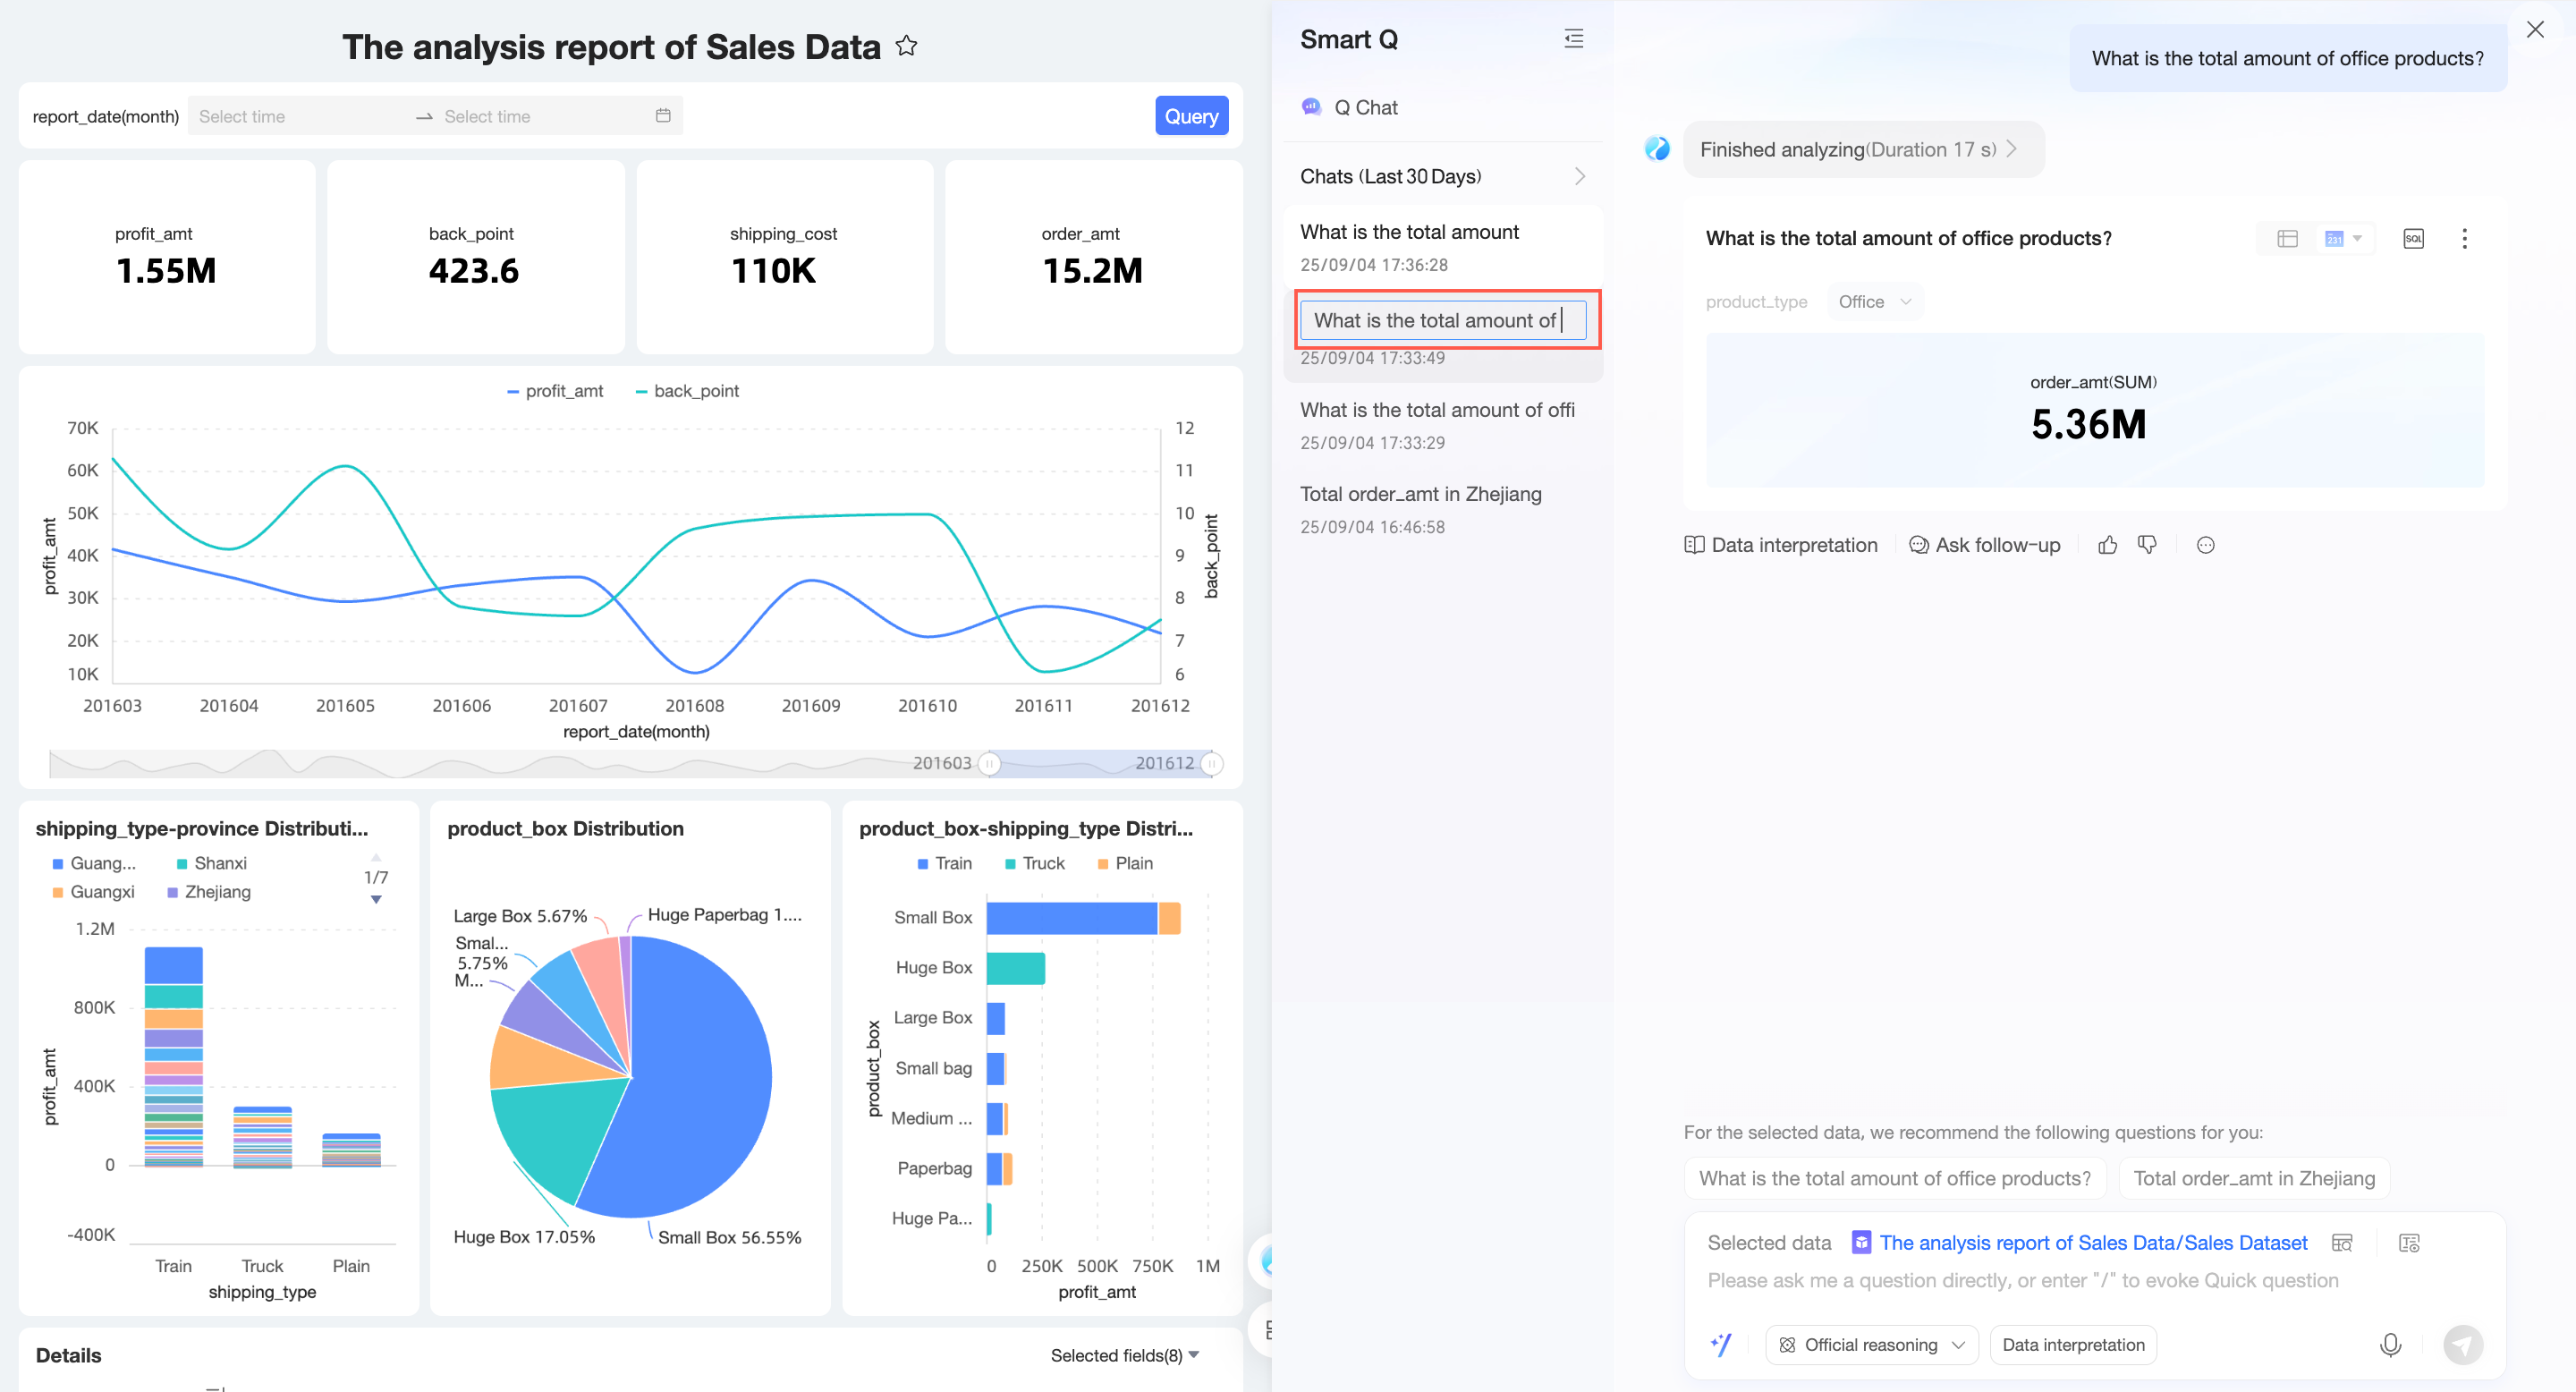
Task: Open The analysis report of Sales Data/Sales Dataset link
Action: click(x=2093, y=1242)
